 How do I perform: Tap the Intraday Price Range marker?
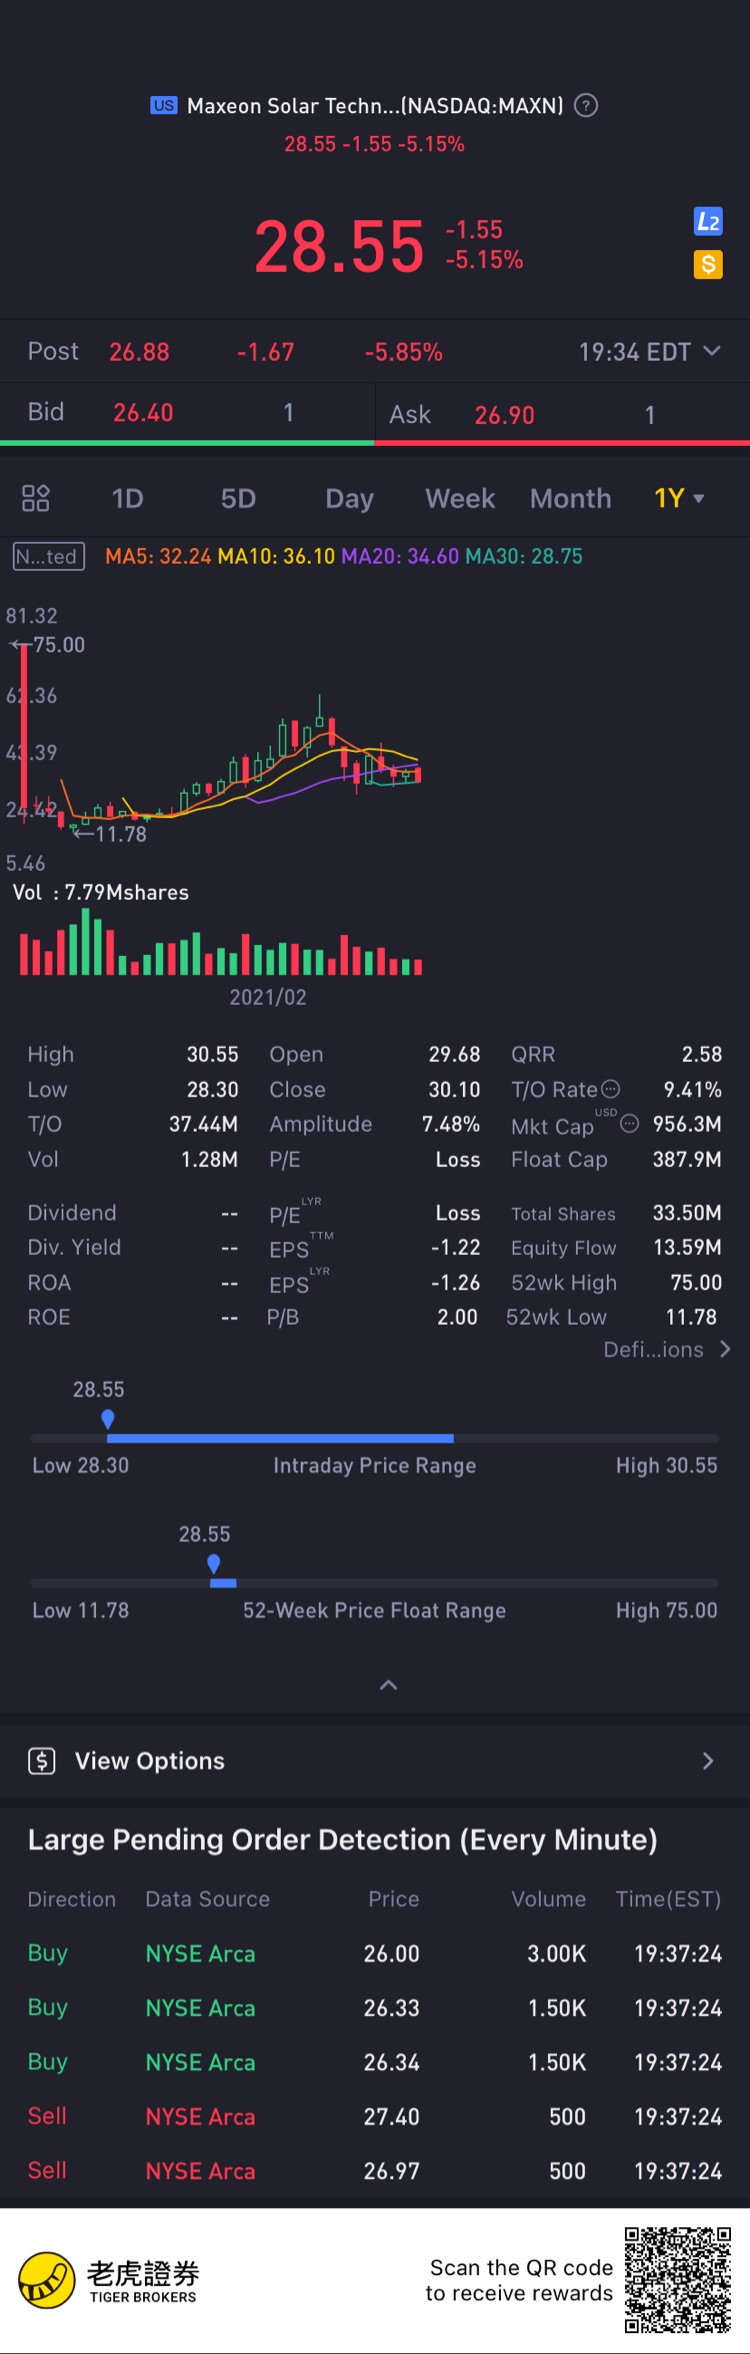108,1419
